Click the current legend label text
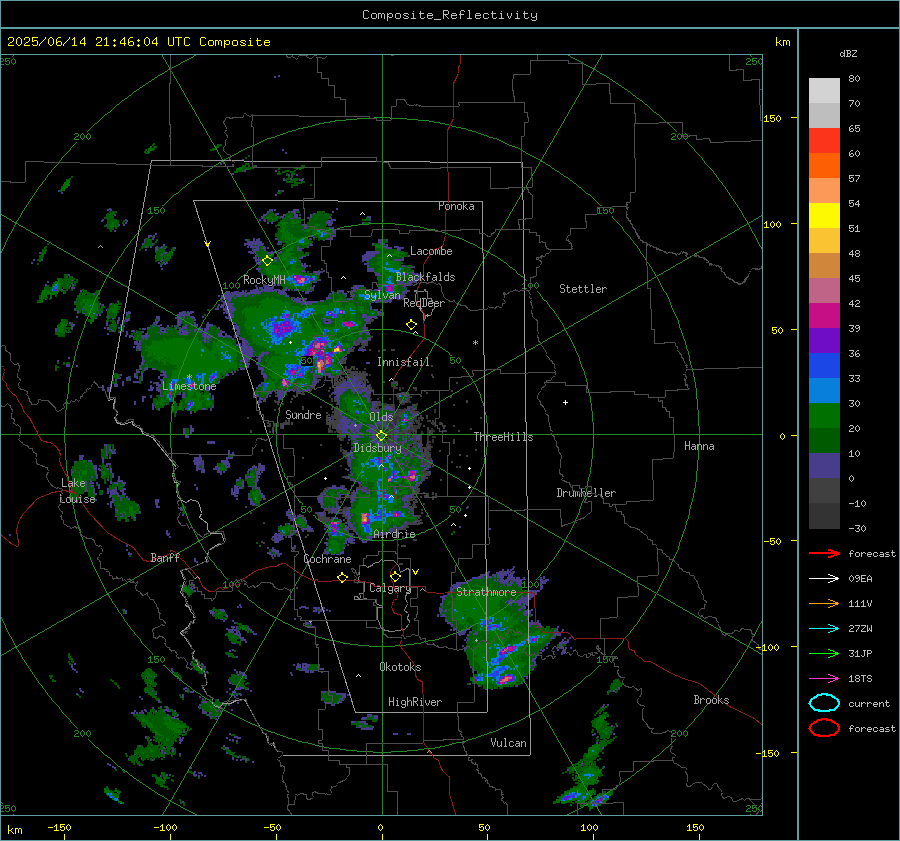The width and height of the screenshot is (900, 841). tap(869, 704)
